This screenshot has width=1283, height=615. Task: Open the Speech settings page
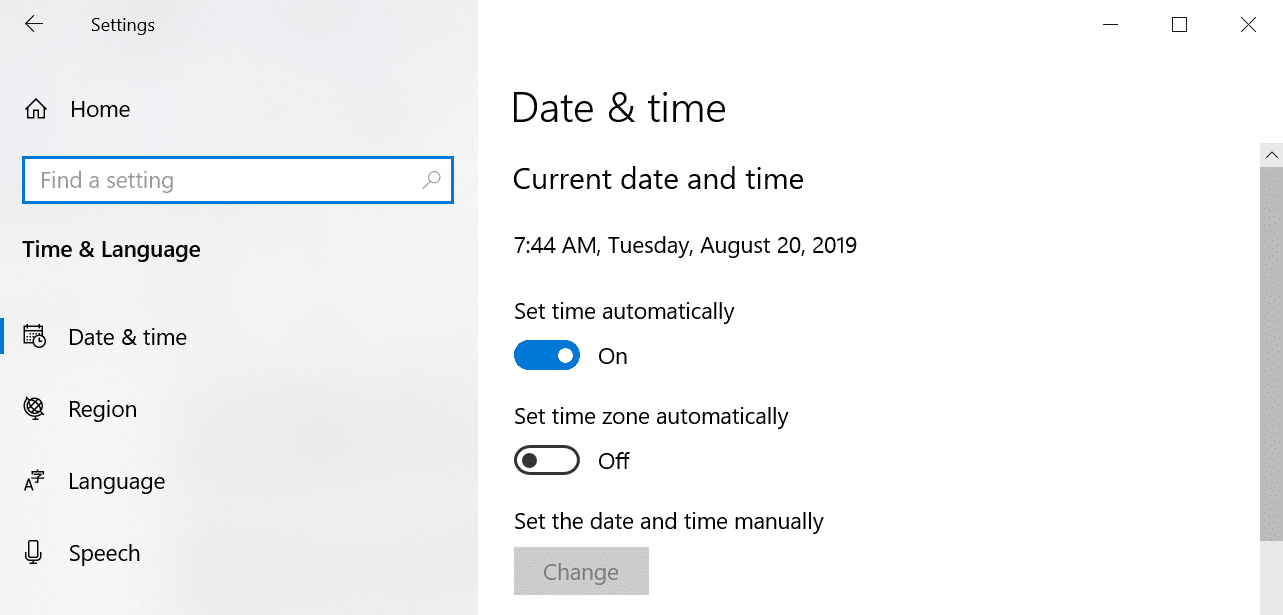click(104, 553)
